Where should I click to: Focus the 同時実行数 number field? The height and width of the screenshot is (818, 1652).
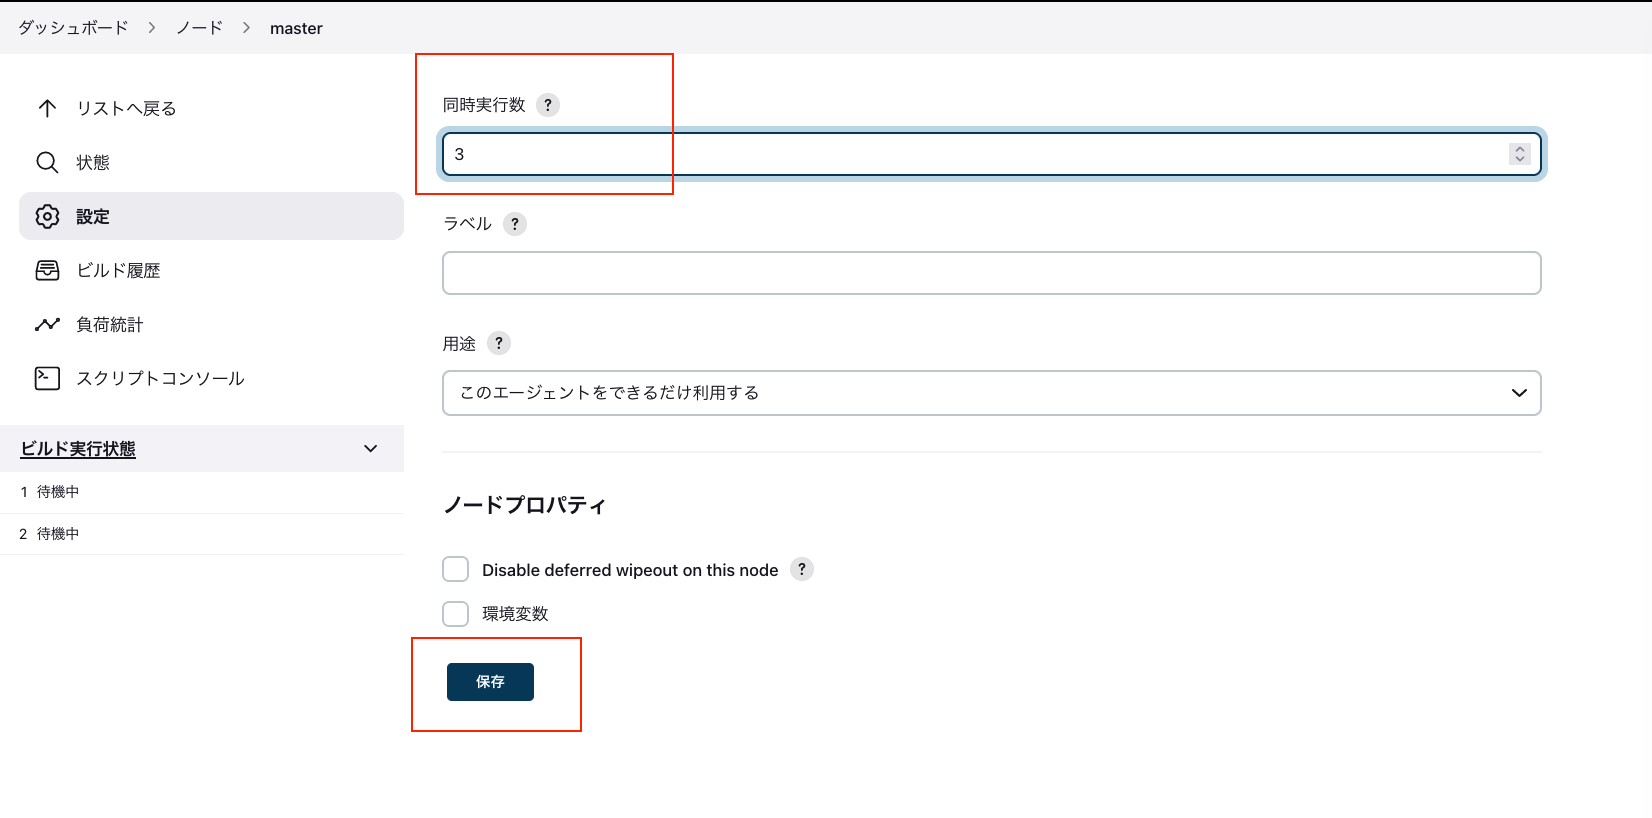(992, 154)
